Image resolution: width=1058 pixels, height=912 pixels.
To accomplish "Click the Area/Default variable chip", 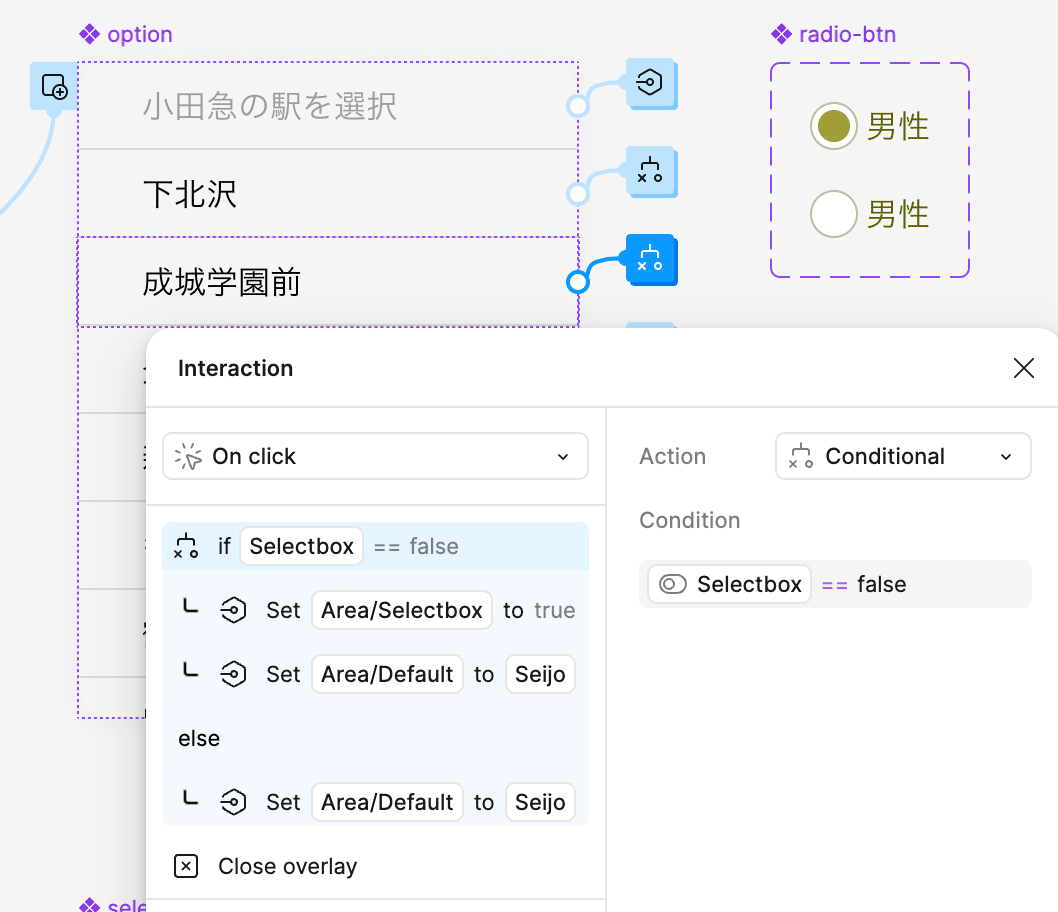I will coord(387,674).
